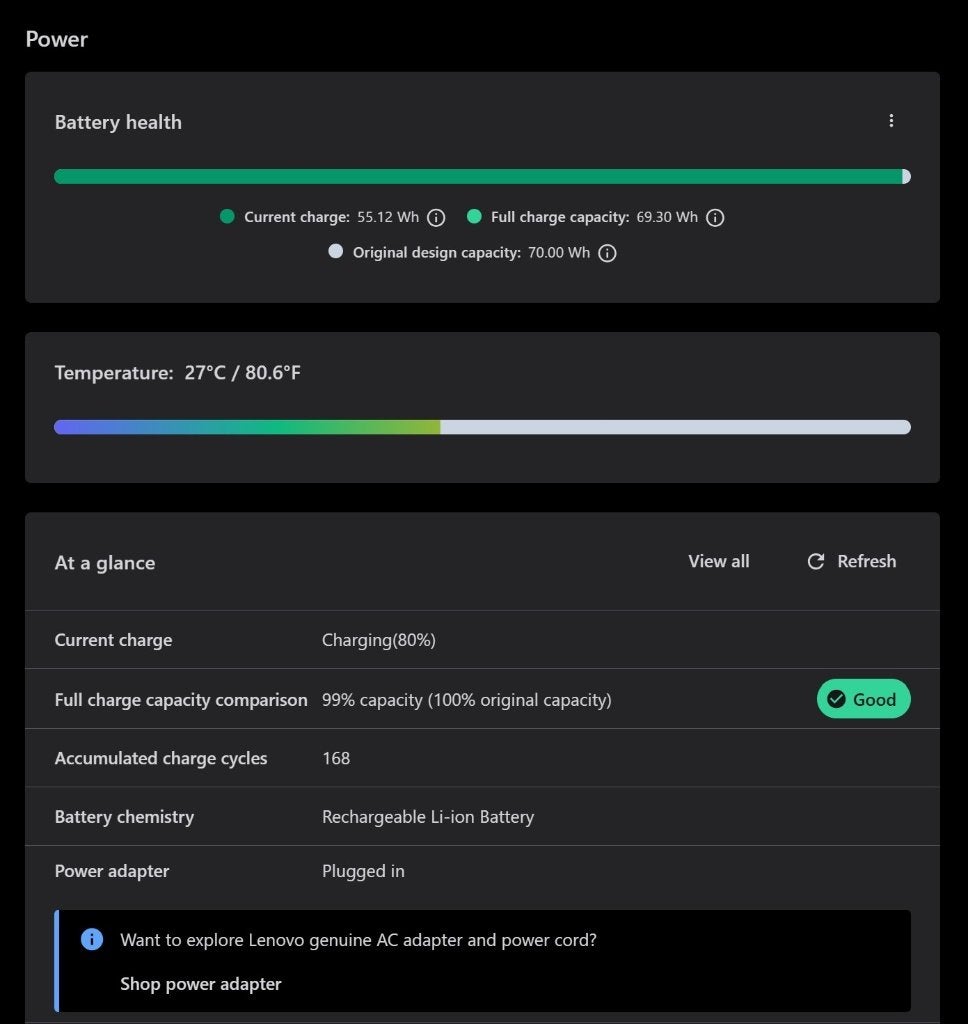
Task: Click the circular refresh arrow icon
Action: 815,562
